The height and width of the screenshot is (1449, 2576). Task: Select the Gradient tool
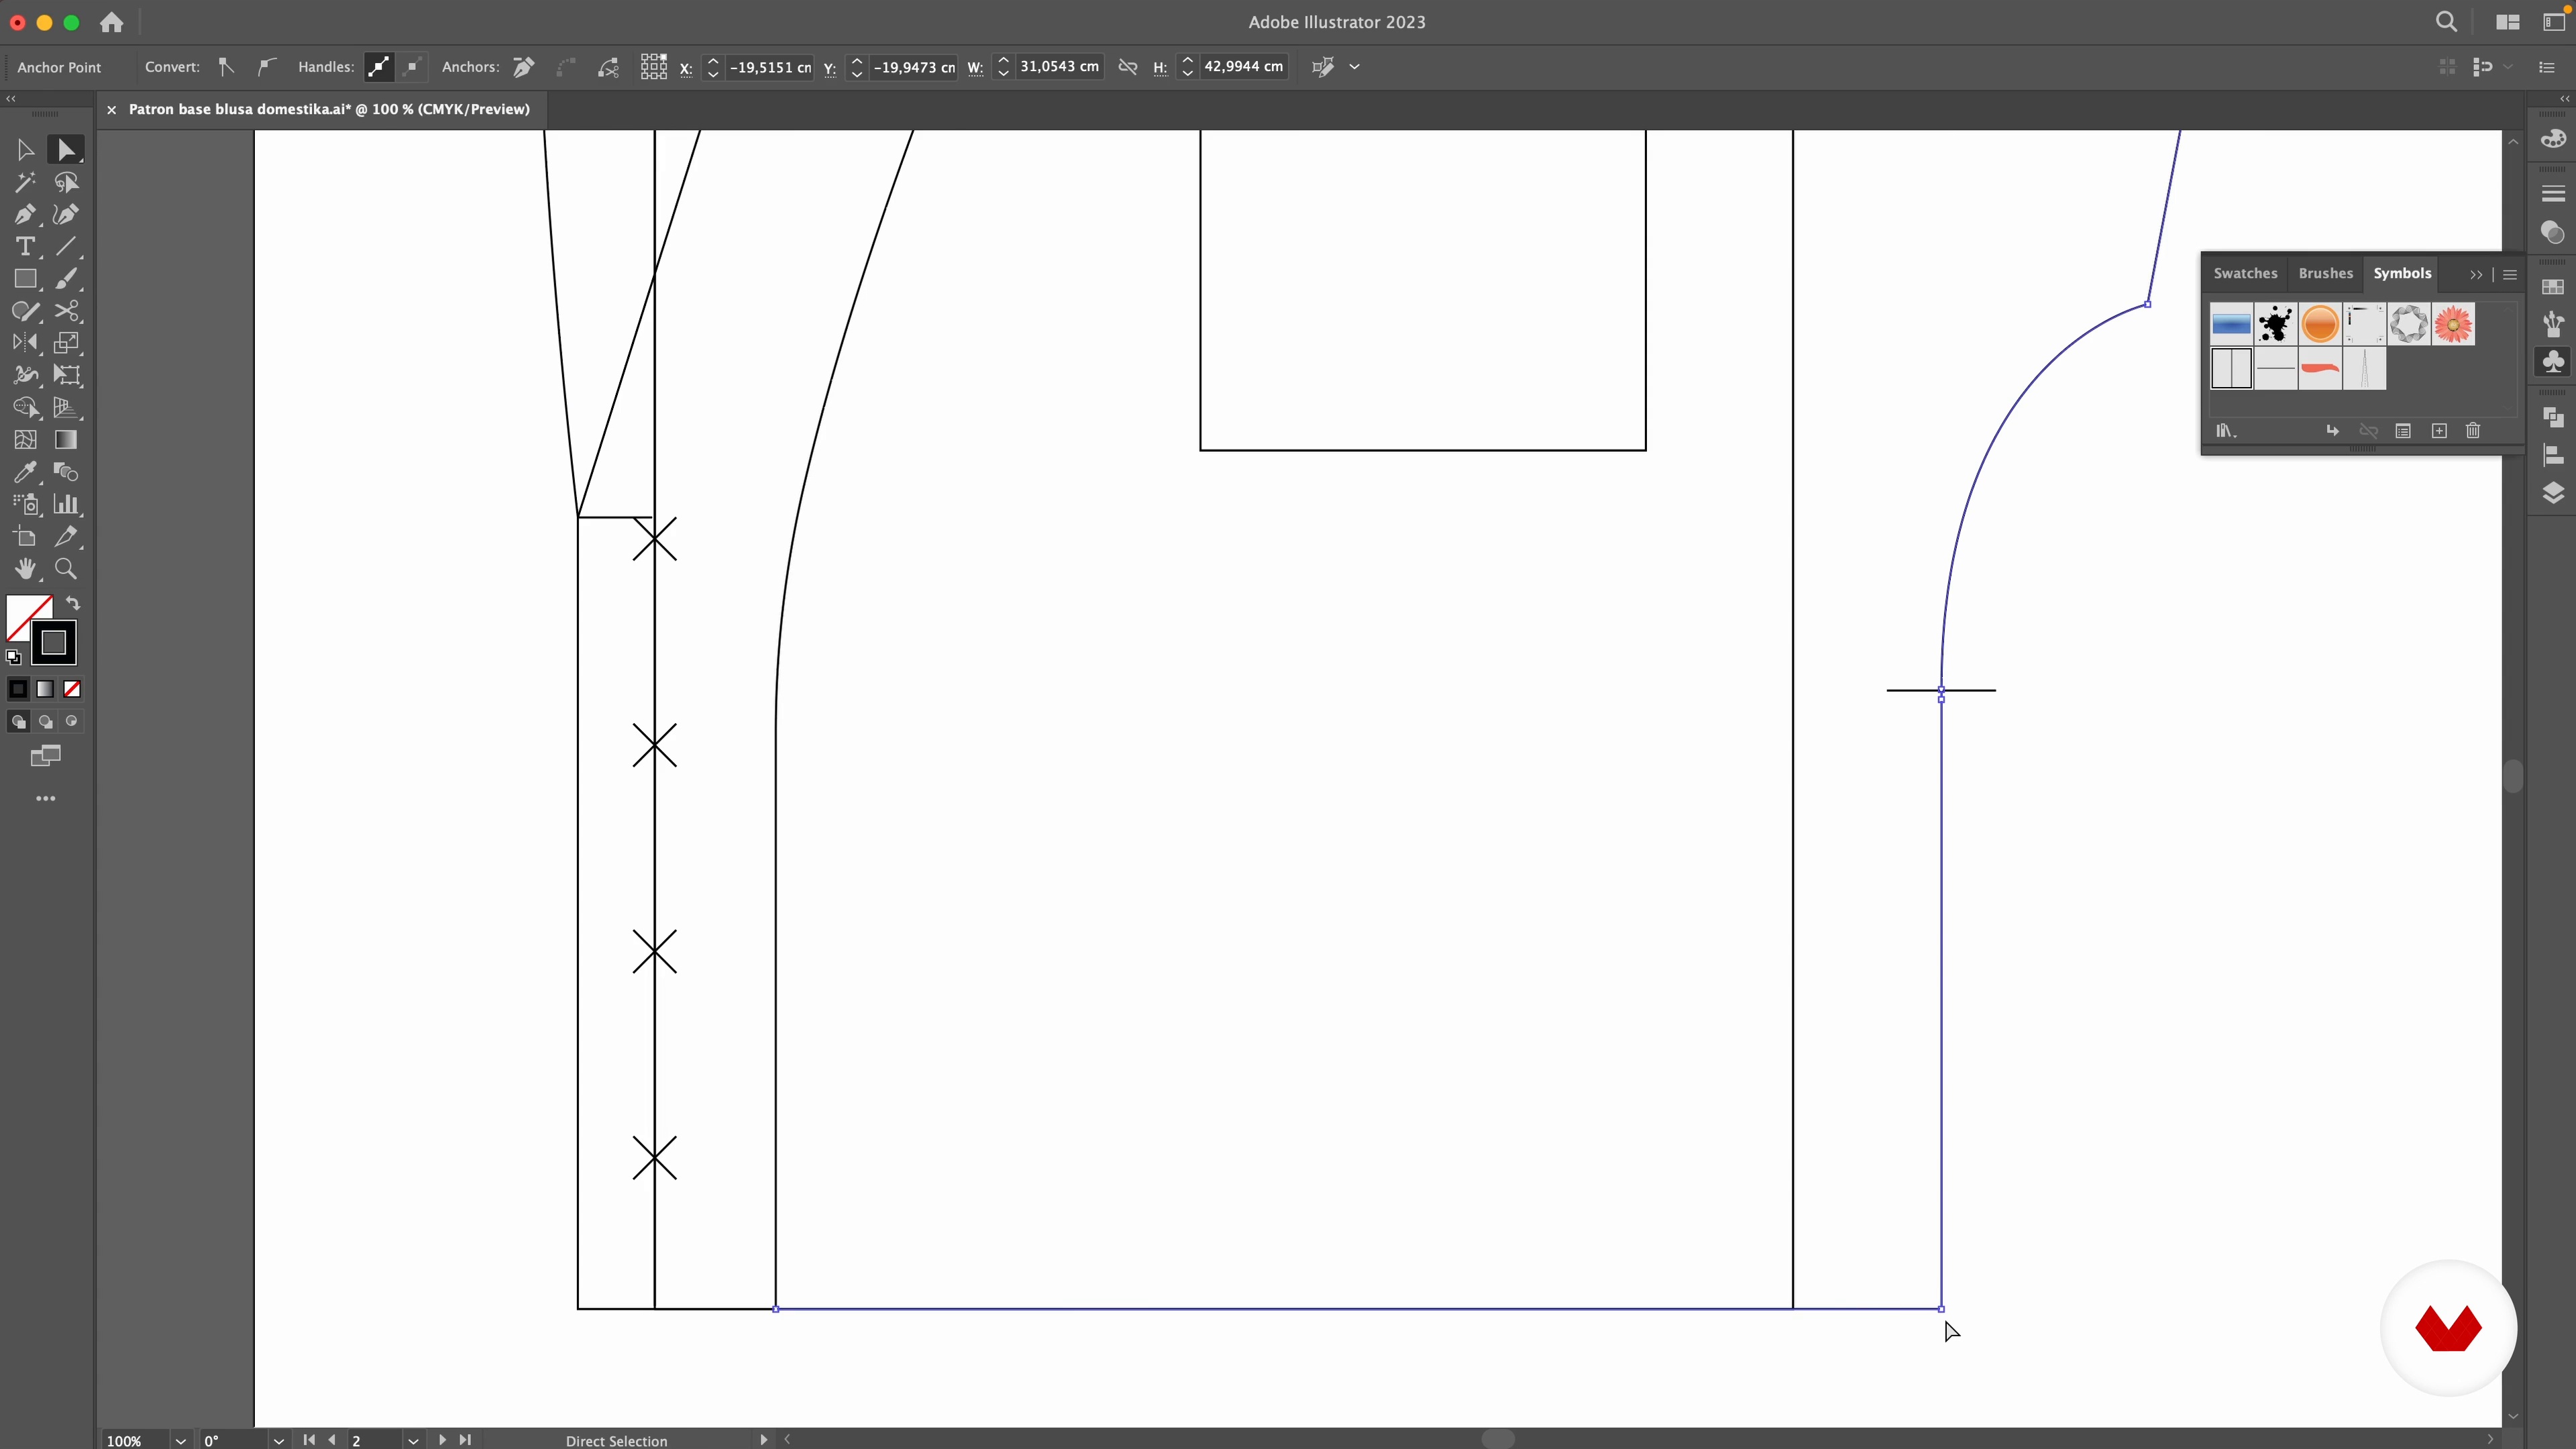click(x=66, y=440)
